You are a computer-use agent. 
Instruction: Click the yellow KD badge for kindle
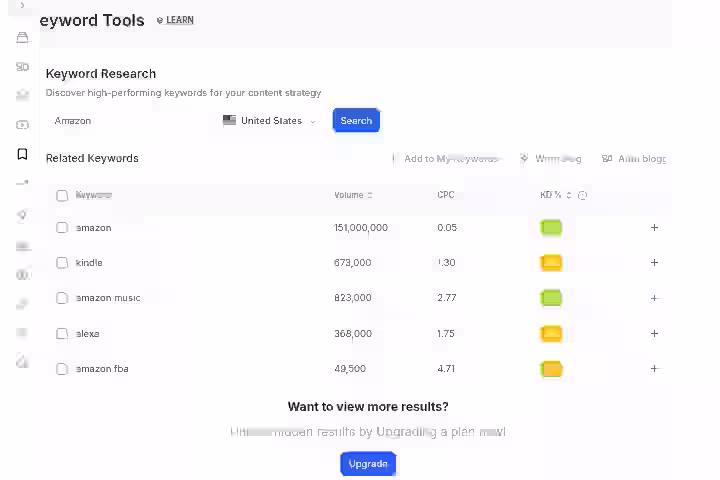[x=551, y=263]
